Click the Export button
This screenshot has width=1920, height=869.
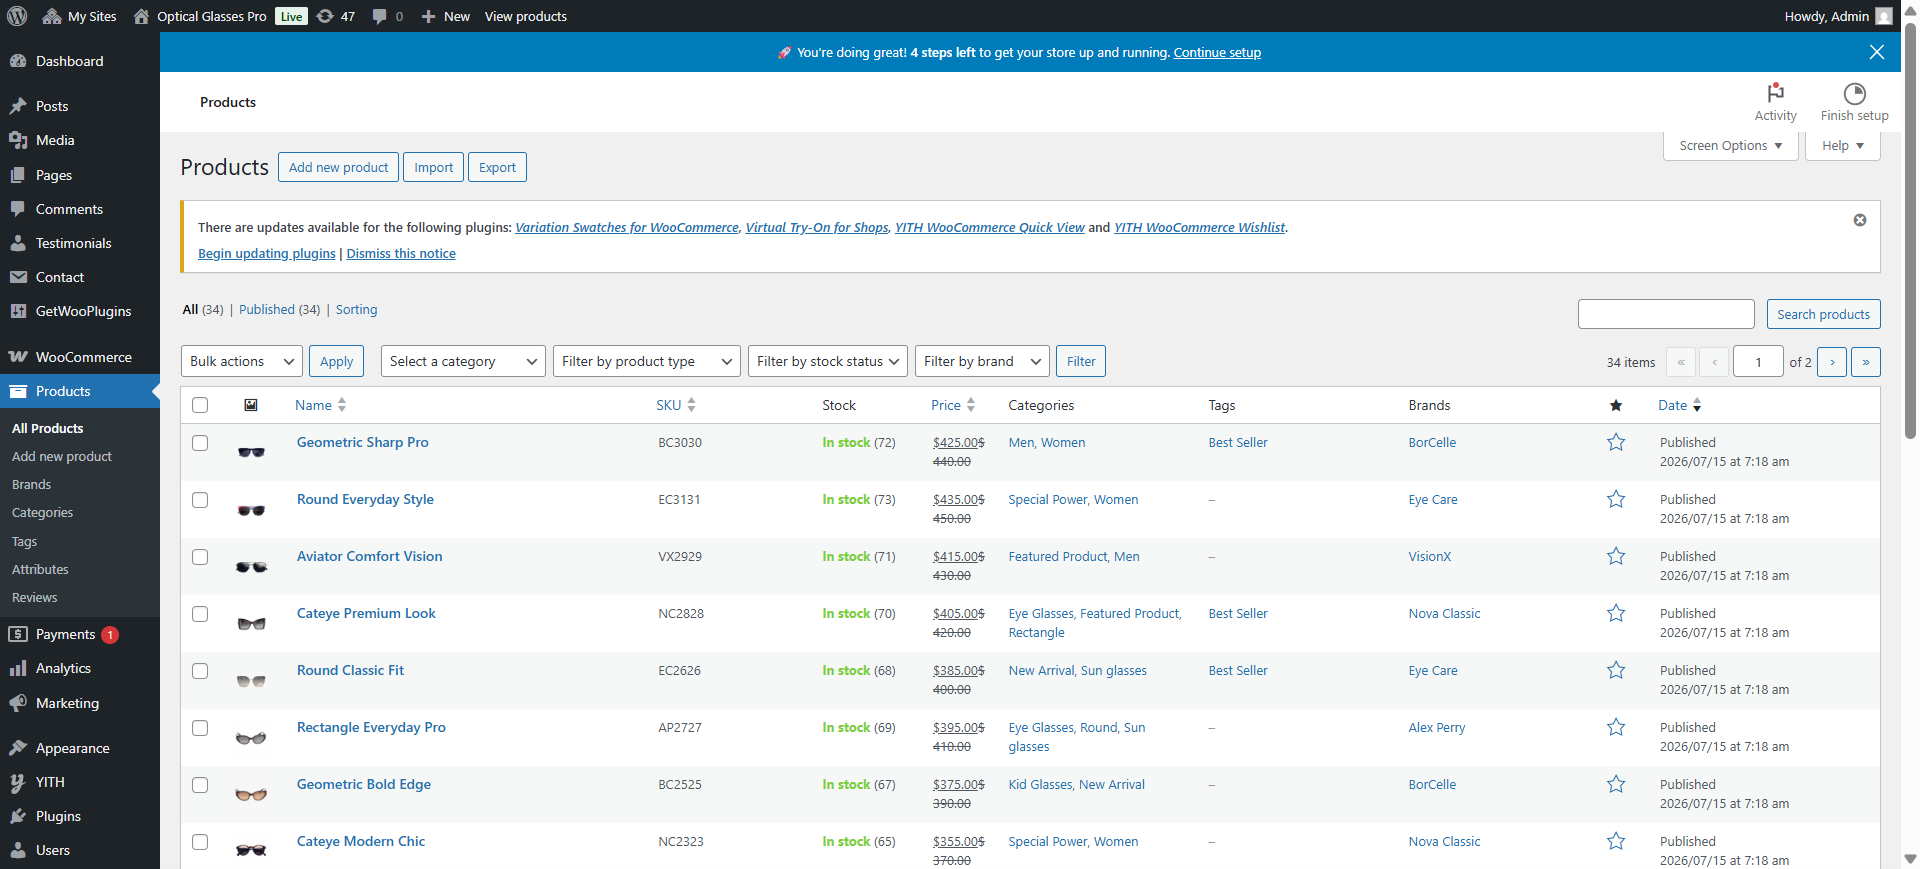point(497,167)
